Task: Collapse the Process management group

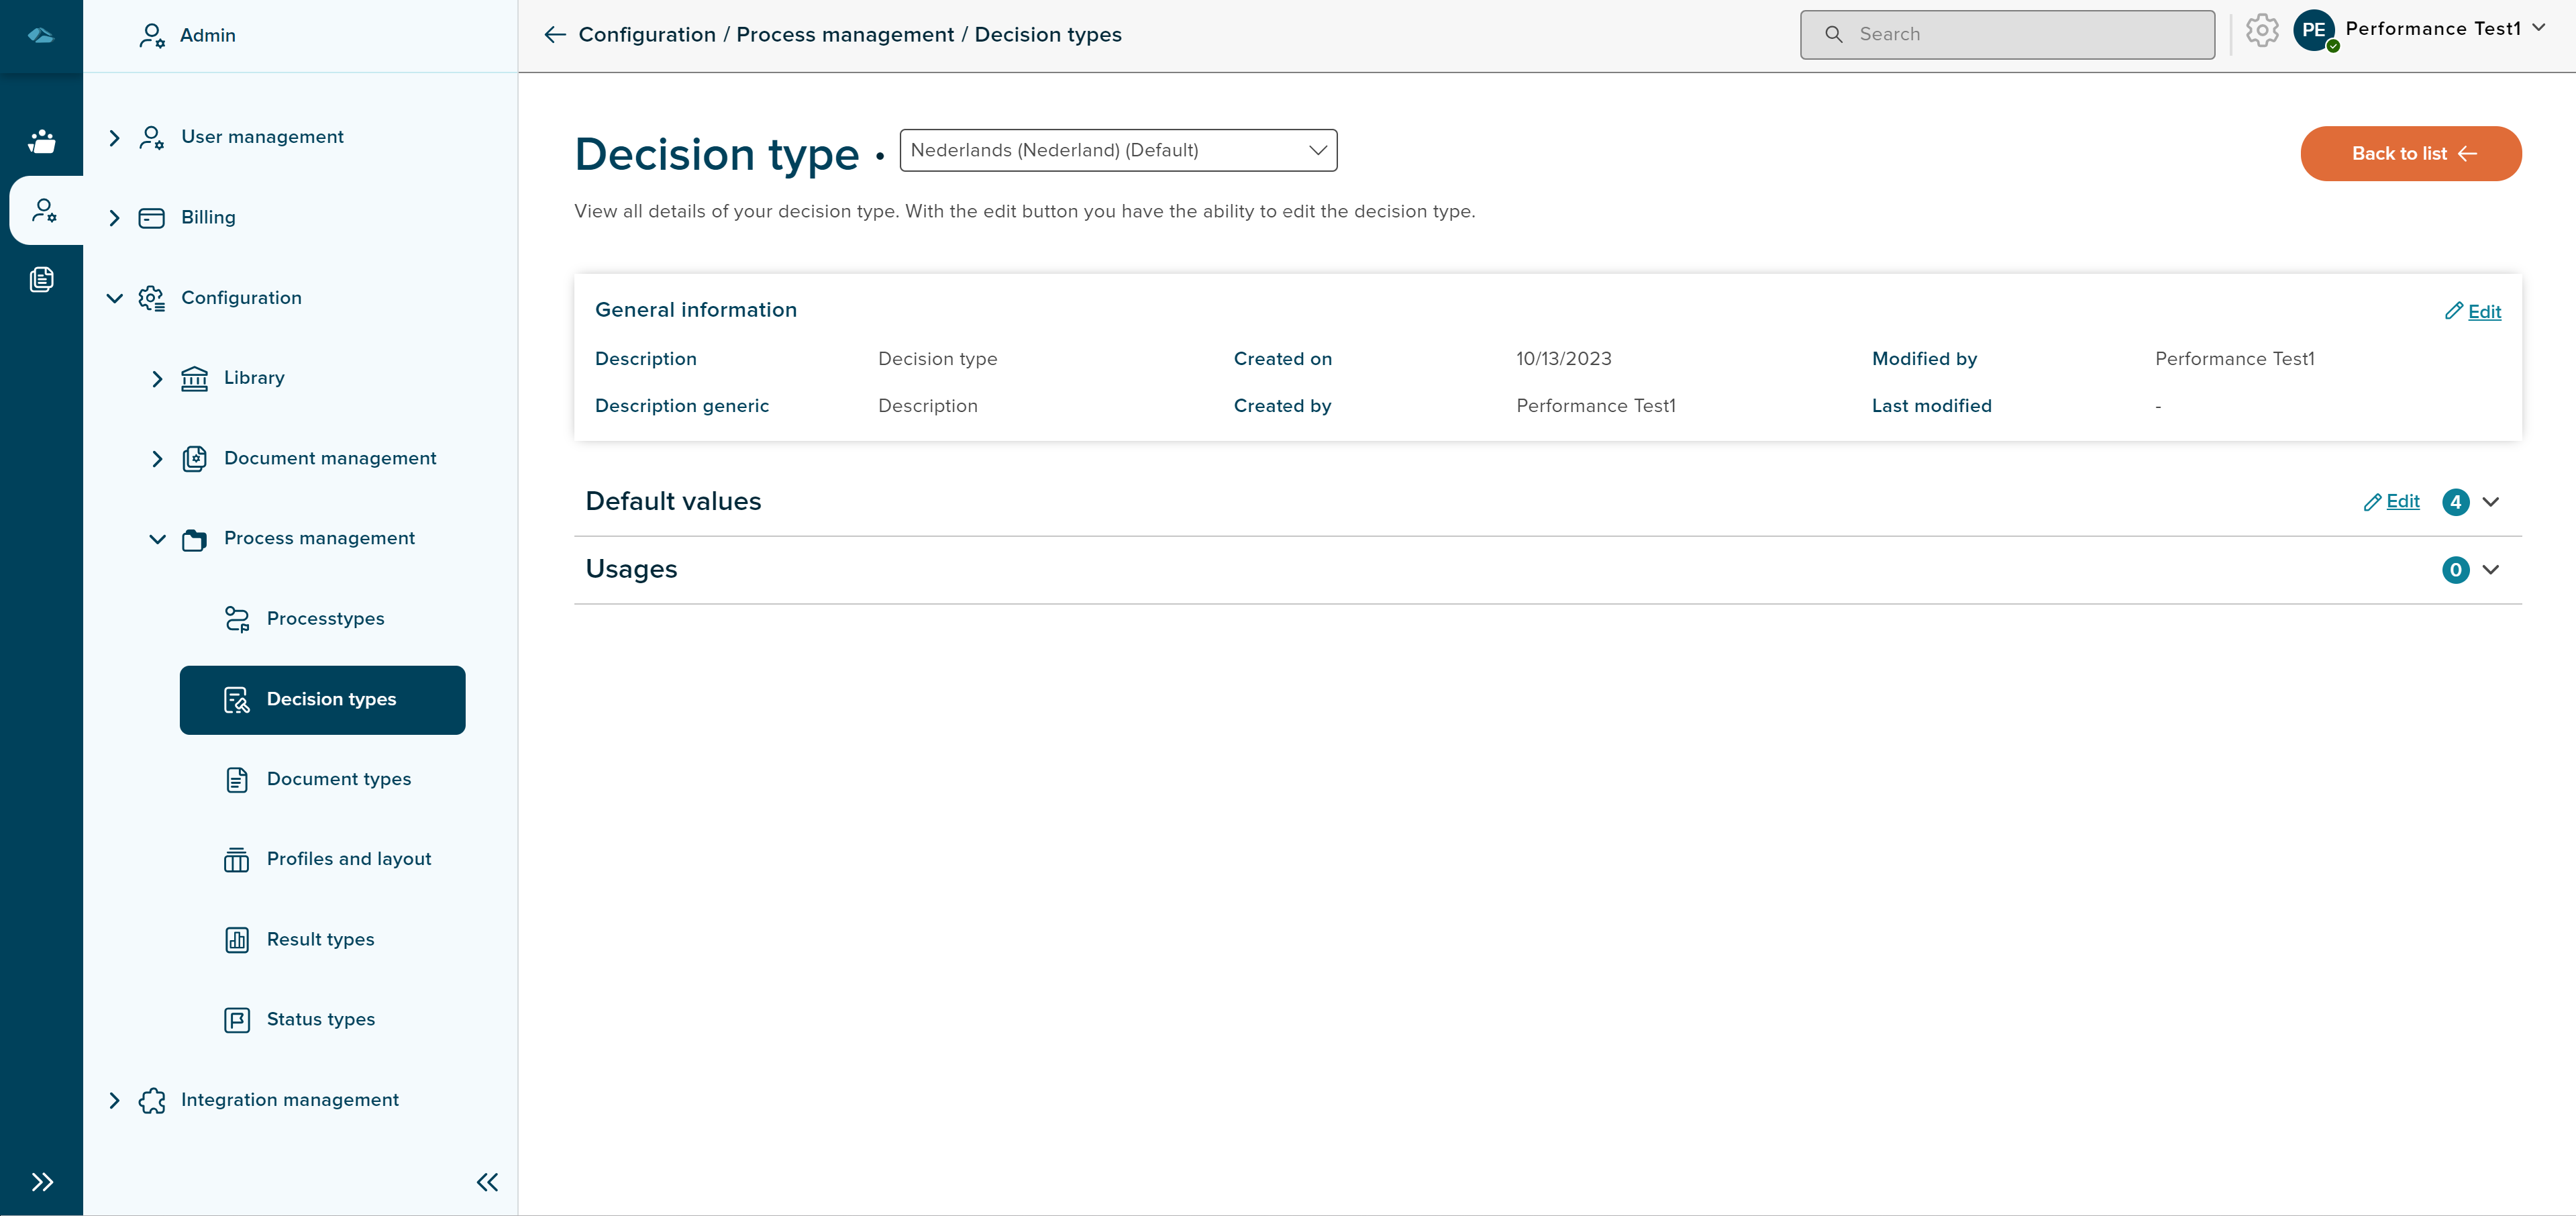Action: point(157,539)
